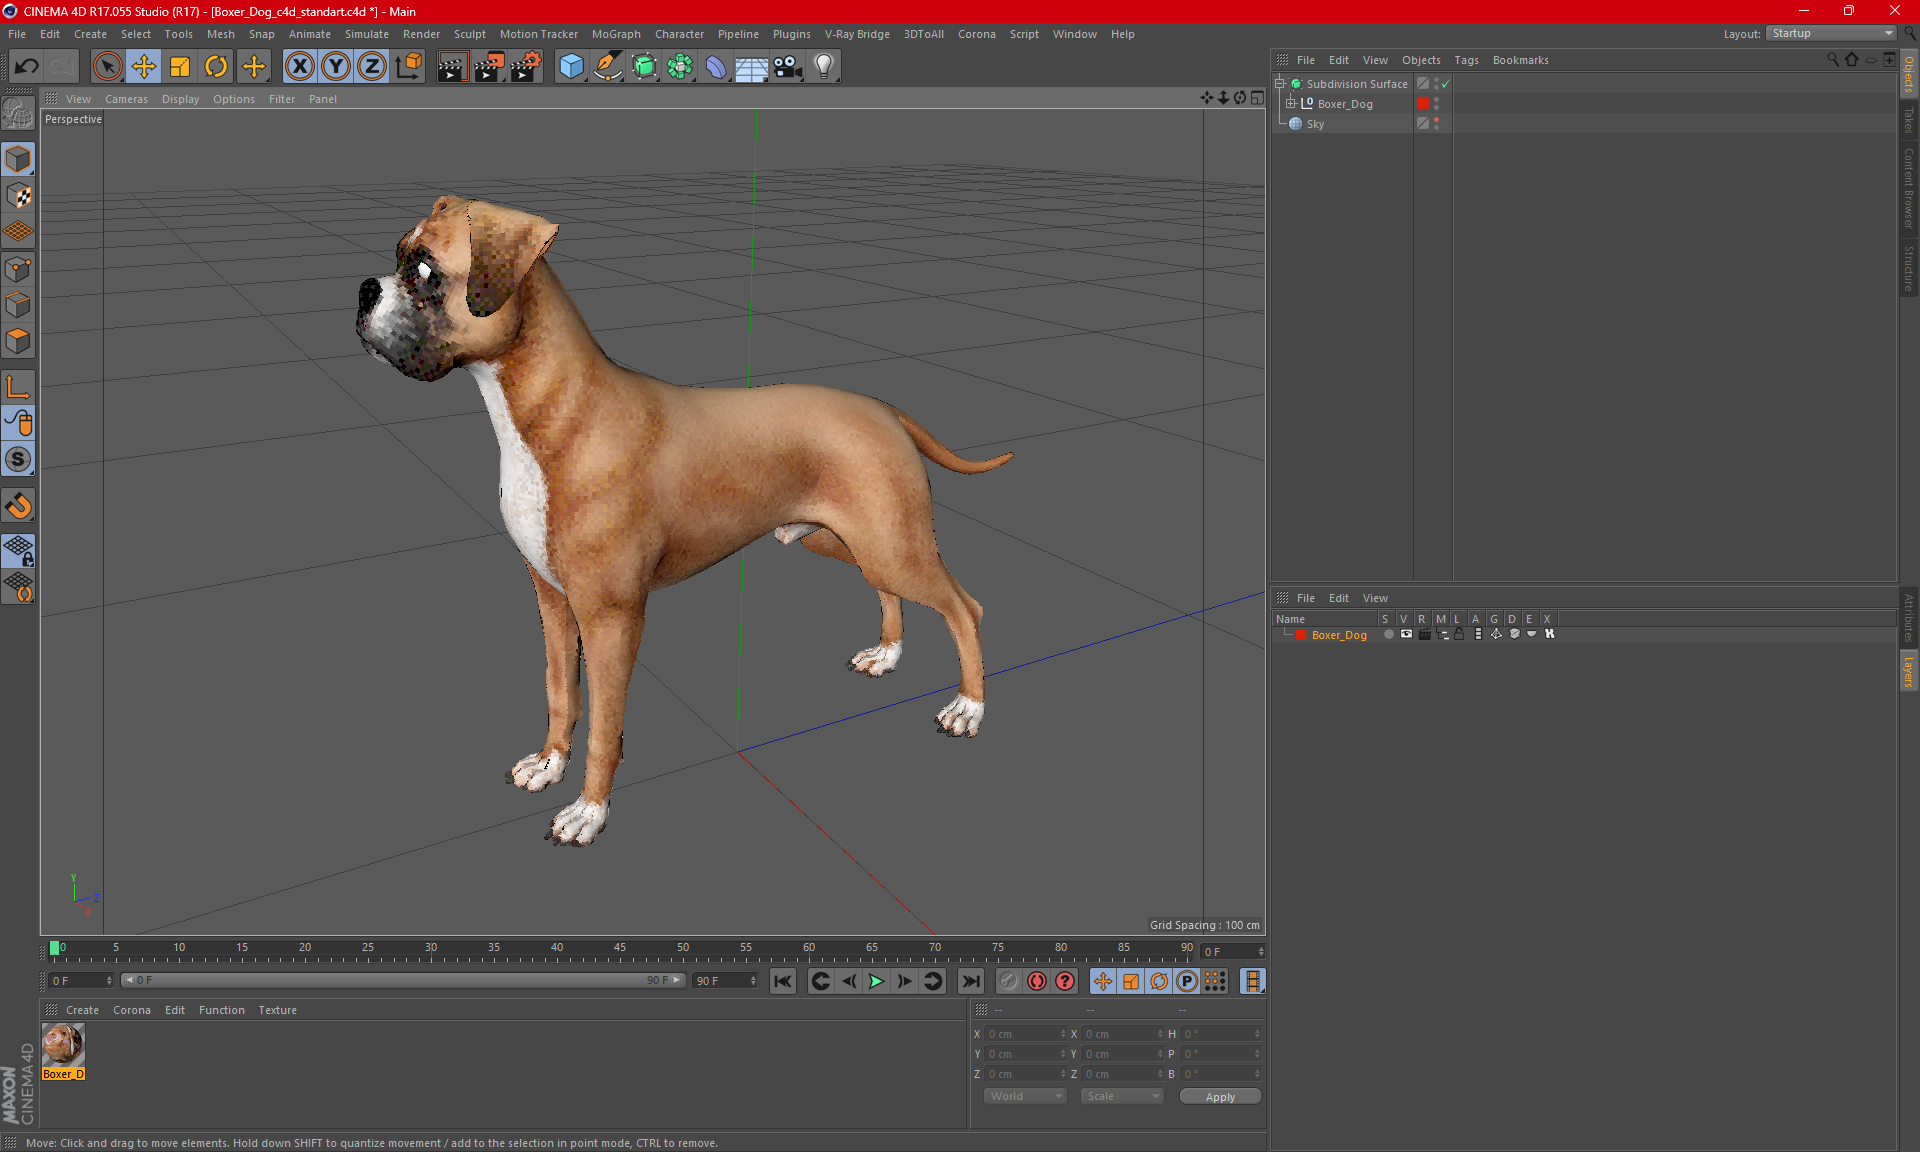Toggle X-axis lock button
The height and width of the screenshot is (1152, 1920).
tap(299, 67)
